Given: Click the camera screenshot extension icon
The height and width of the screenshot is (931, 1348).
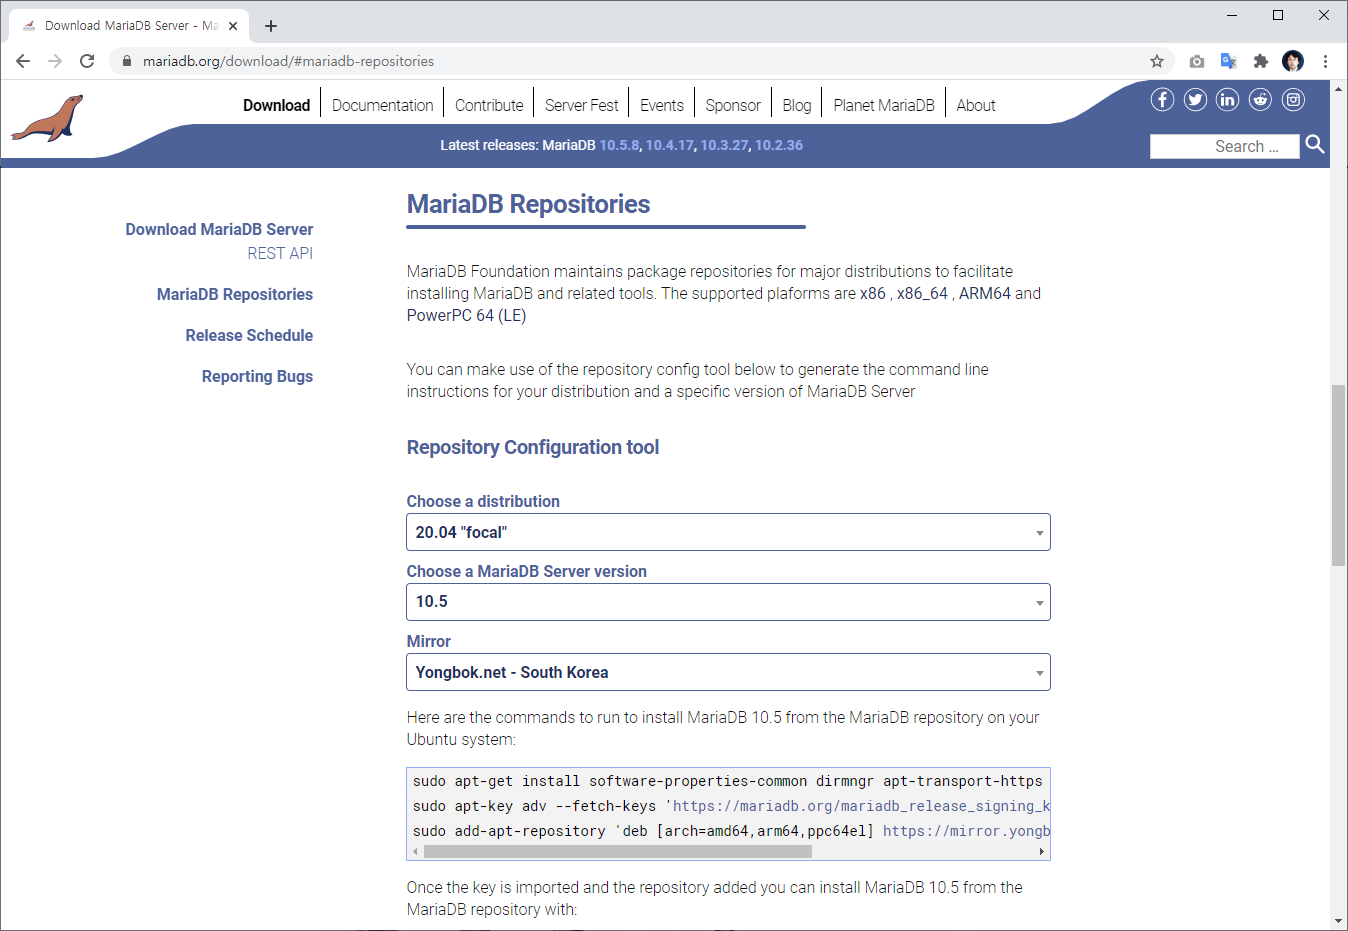Looking at the screenshot, I should (1197, 61).
